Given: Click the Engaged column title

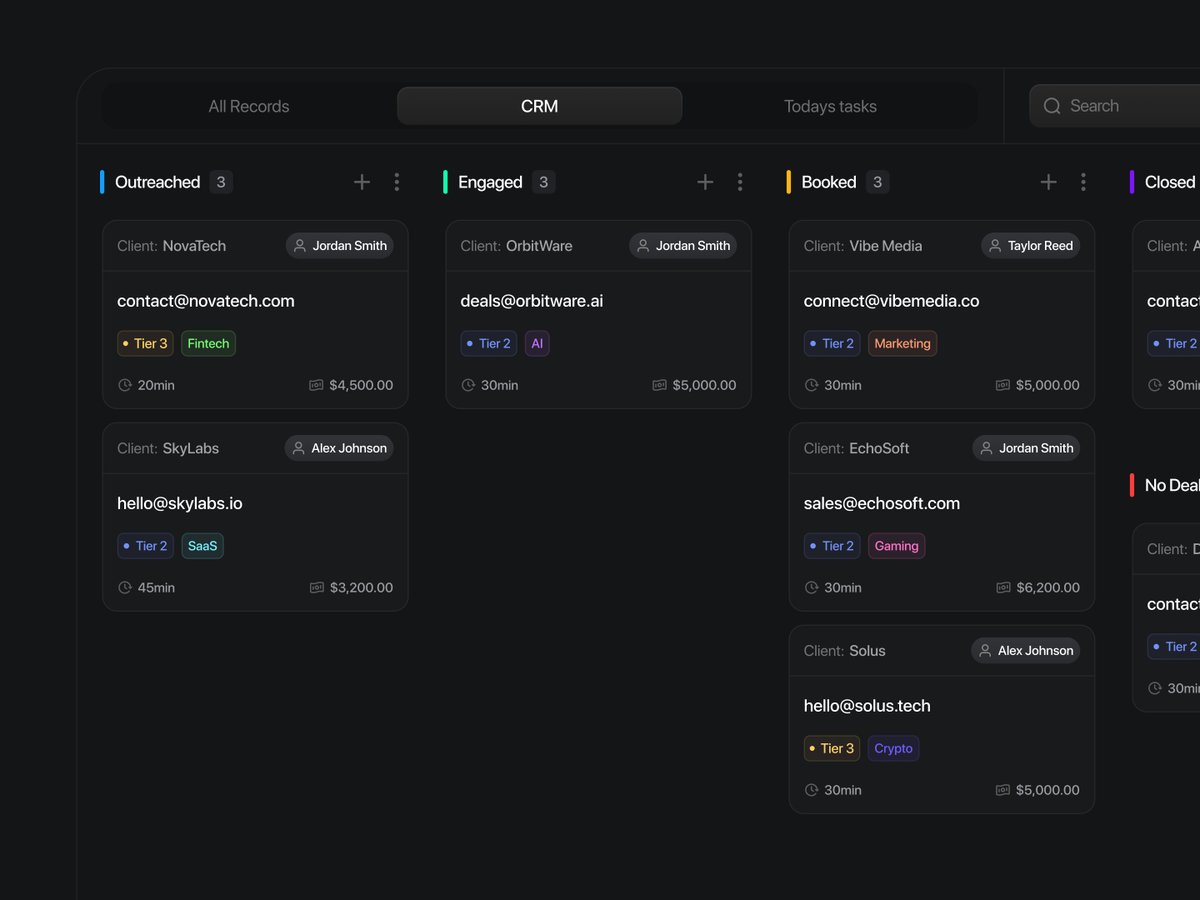Looking at the screenshot, I should [490, 182].
